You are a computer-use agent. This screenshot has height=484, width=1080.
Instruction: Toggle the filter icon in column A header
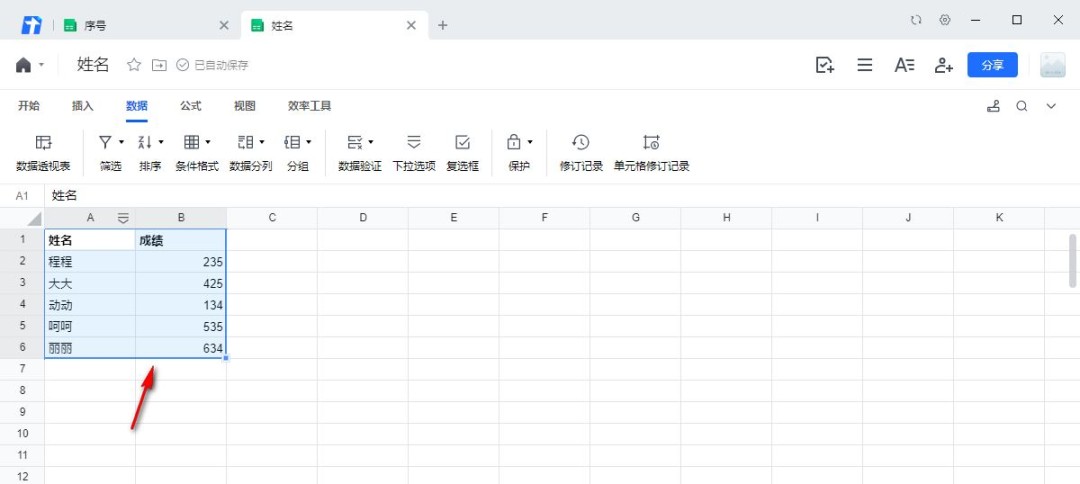123,218
